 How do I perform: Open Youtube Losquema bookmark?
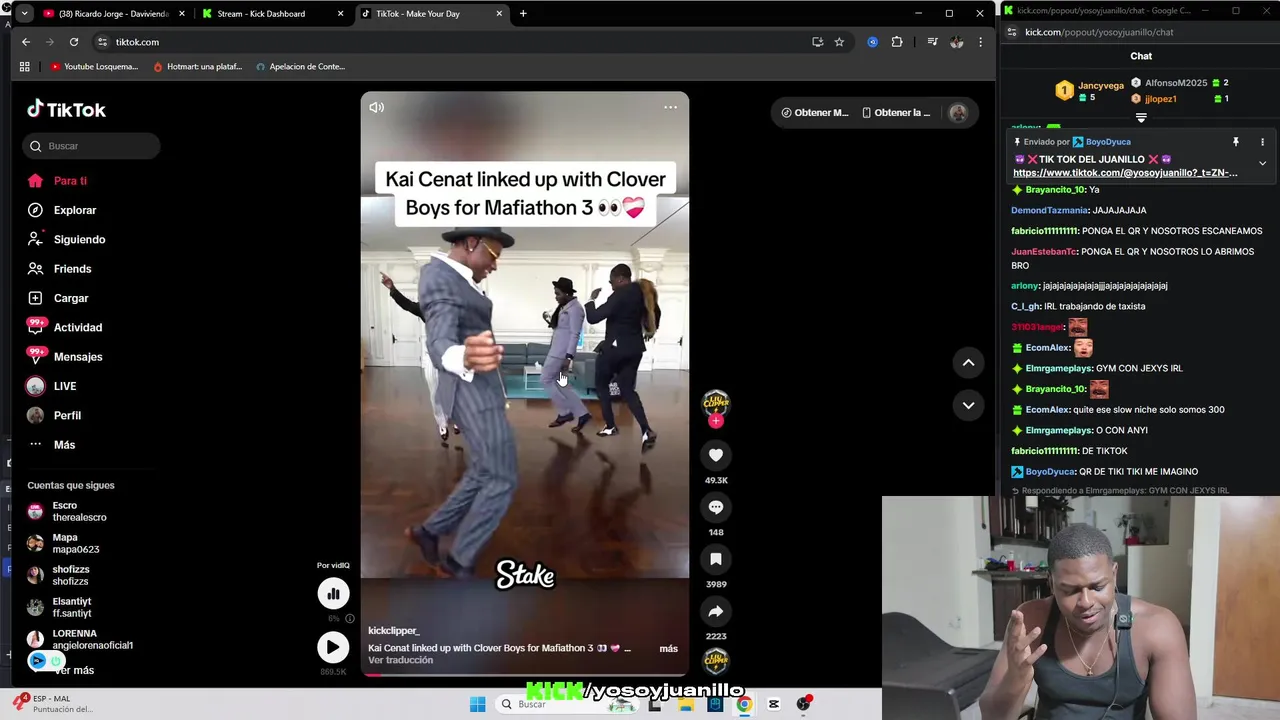pyautogui.click(x=93, y=67)
